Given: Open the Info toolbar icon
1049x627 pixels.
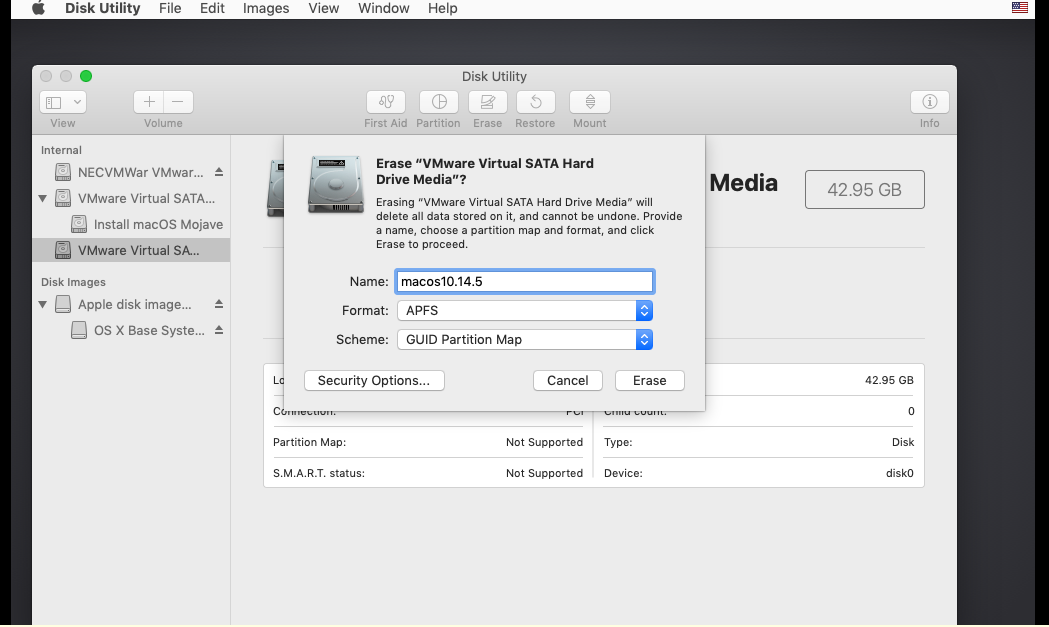Looking at the screenshot, I should 929,102.
